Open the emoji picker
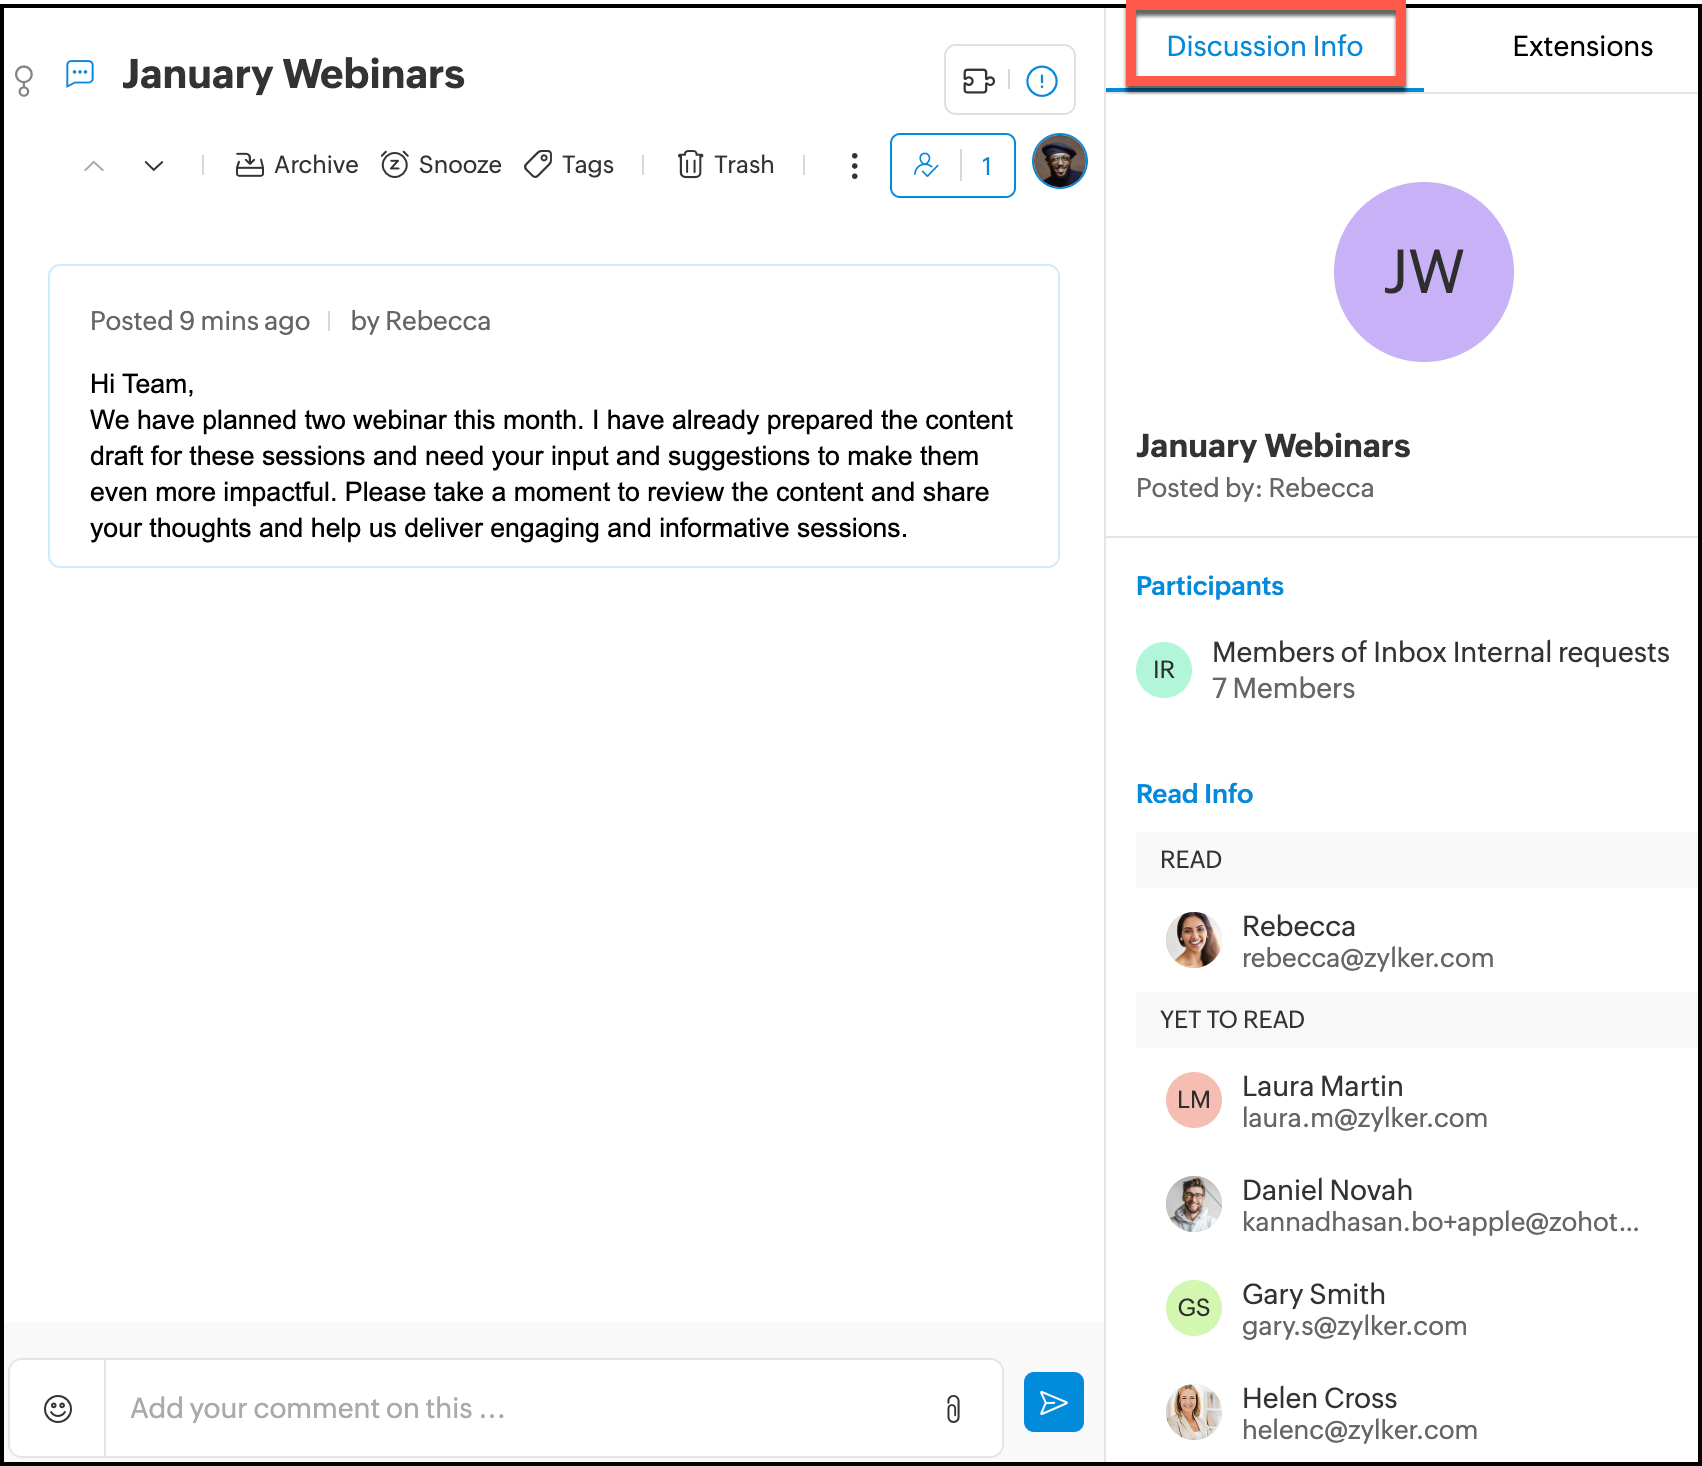The width and height of the screenshot is (1702, 1466). (58, 1409)
